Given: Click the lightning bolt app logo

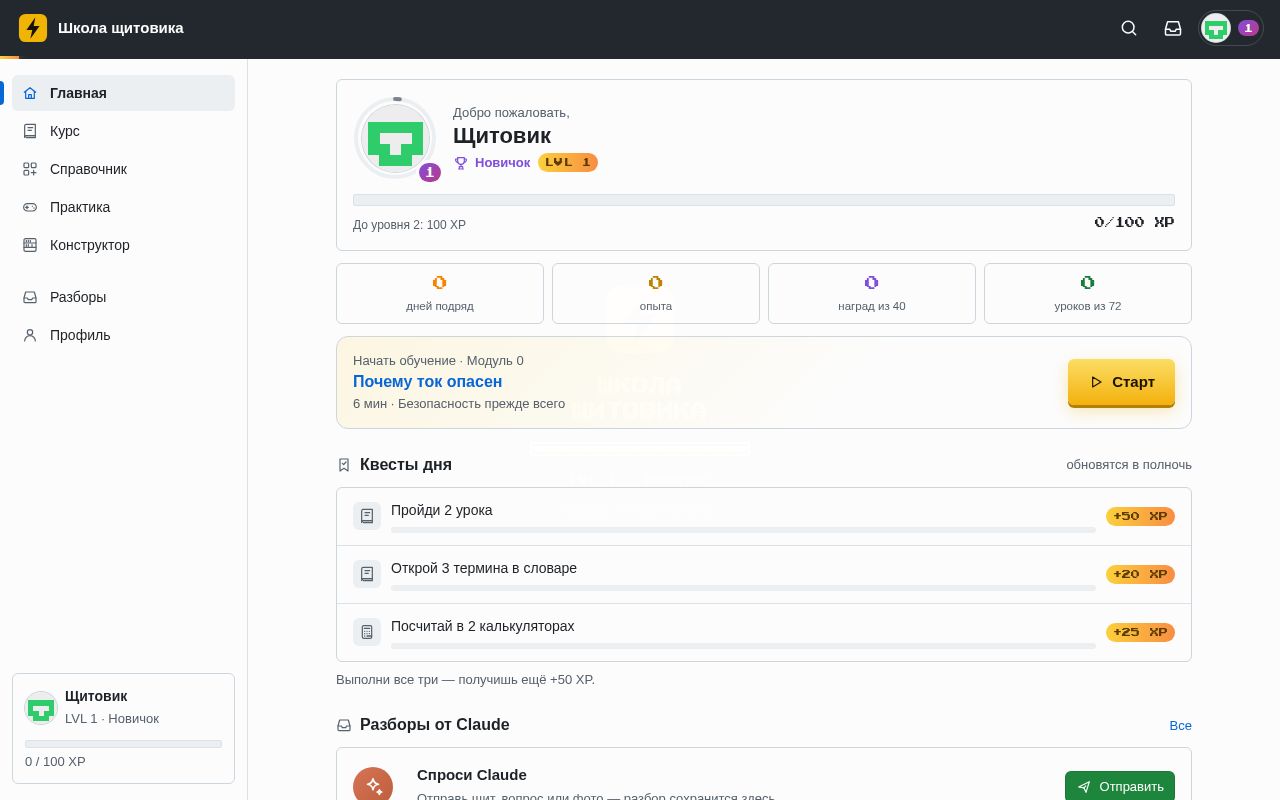Looking at the screenshot, I should click(x=33, y=28).
